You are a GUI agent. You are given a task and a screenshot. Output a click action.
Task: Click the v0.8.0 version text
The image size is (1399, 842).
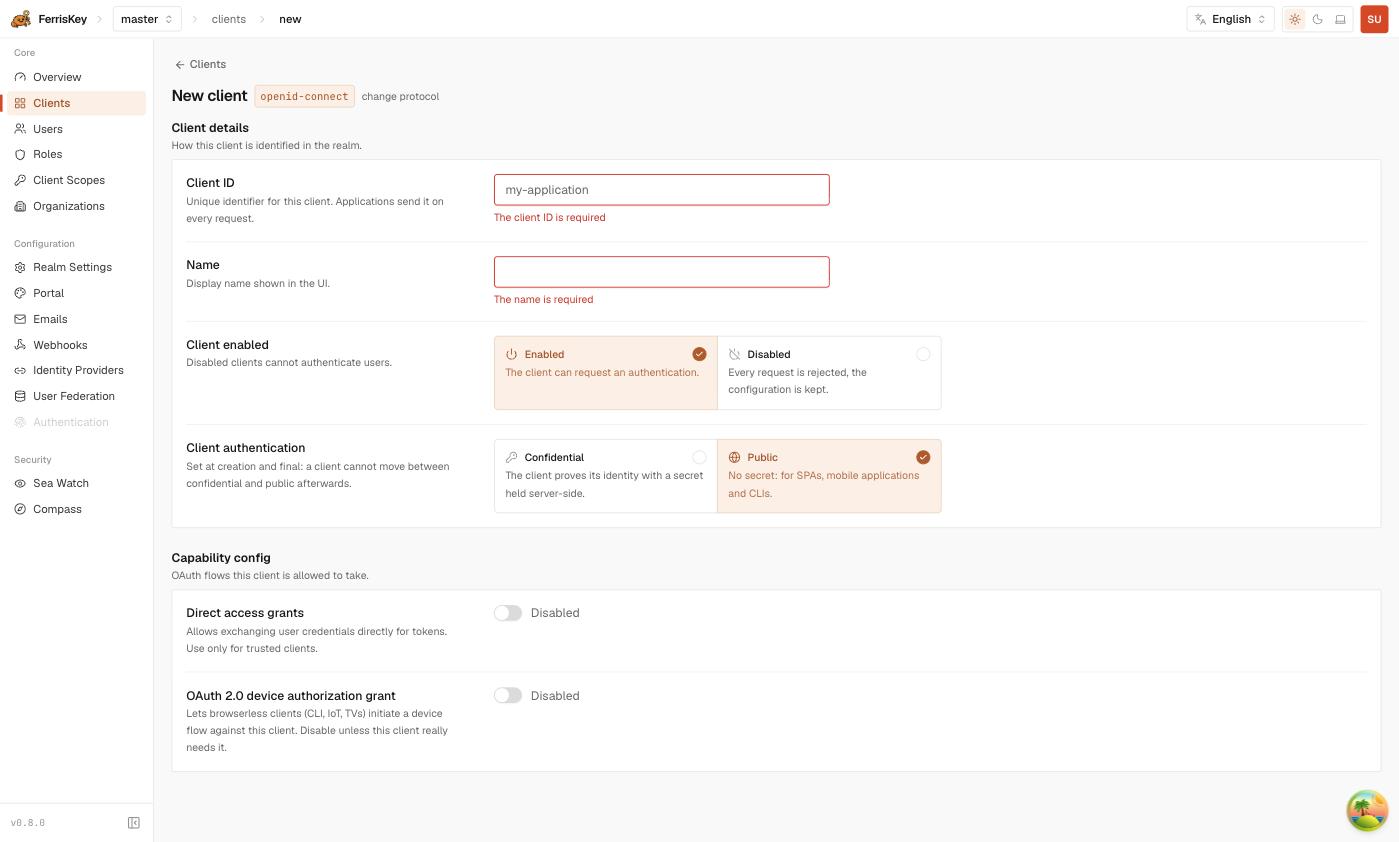(x=28, y=823)
